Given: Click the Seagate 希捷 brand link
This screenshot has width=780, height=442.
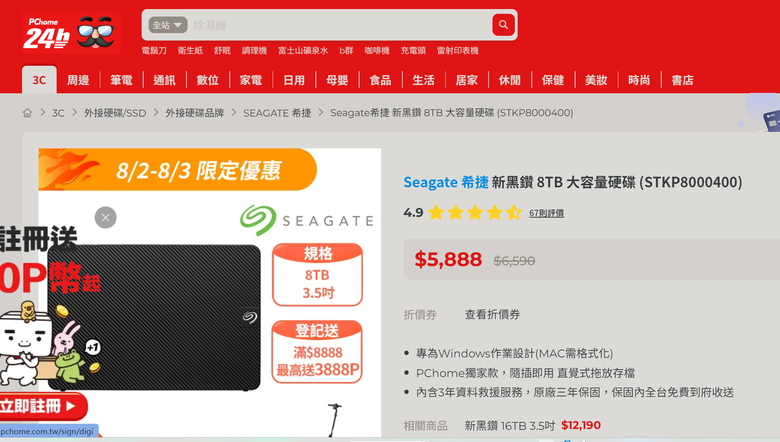Looking at the screenshot, I should point(446,182).
